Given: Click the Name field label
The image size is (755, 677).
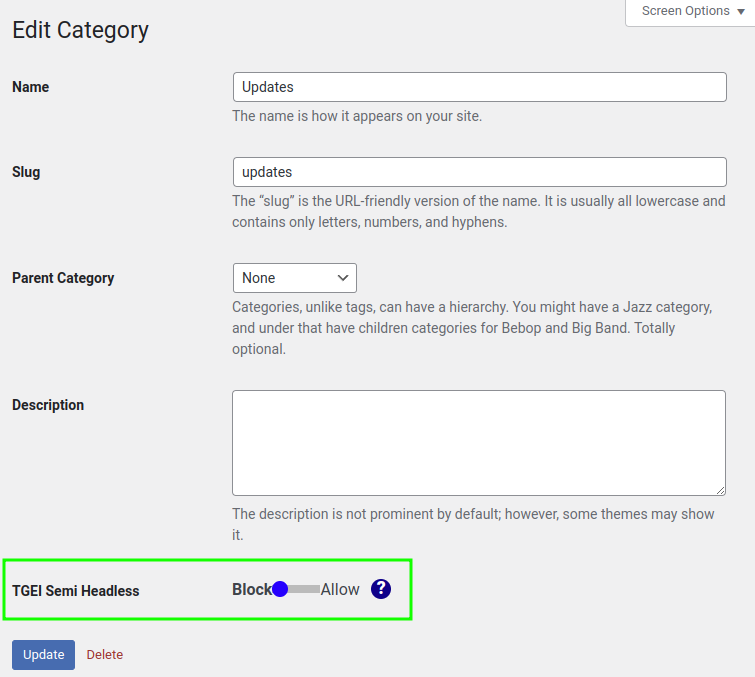Looking at the screenshot, I should [x=30, y=87].
